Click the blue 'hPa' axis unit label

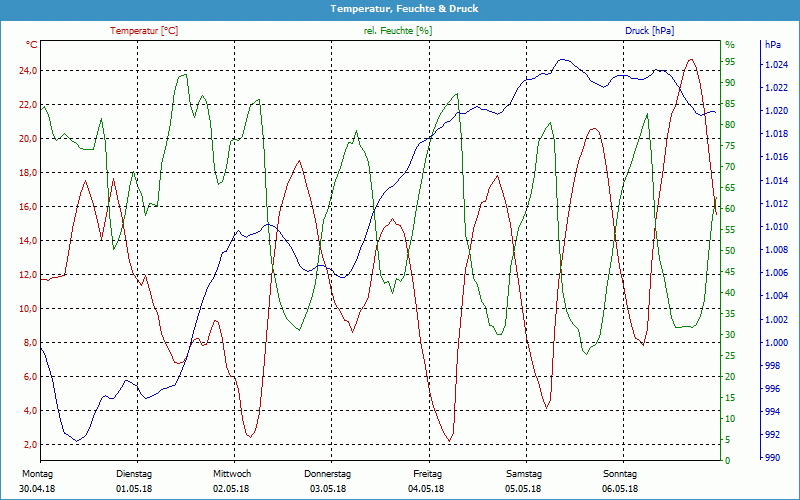coord(772,44)
